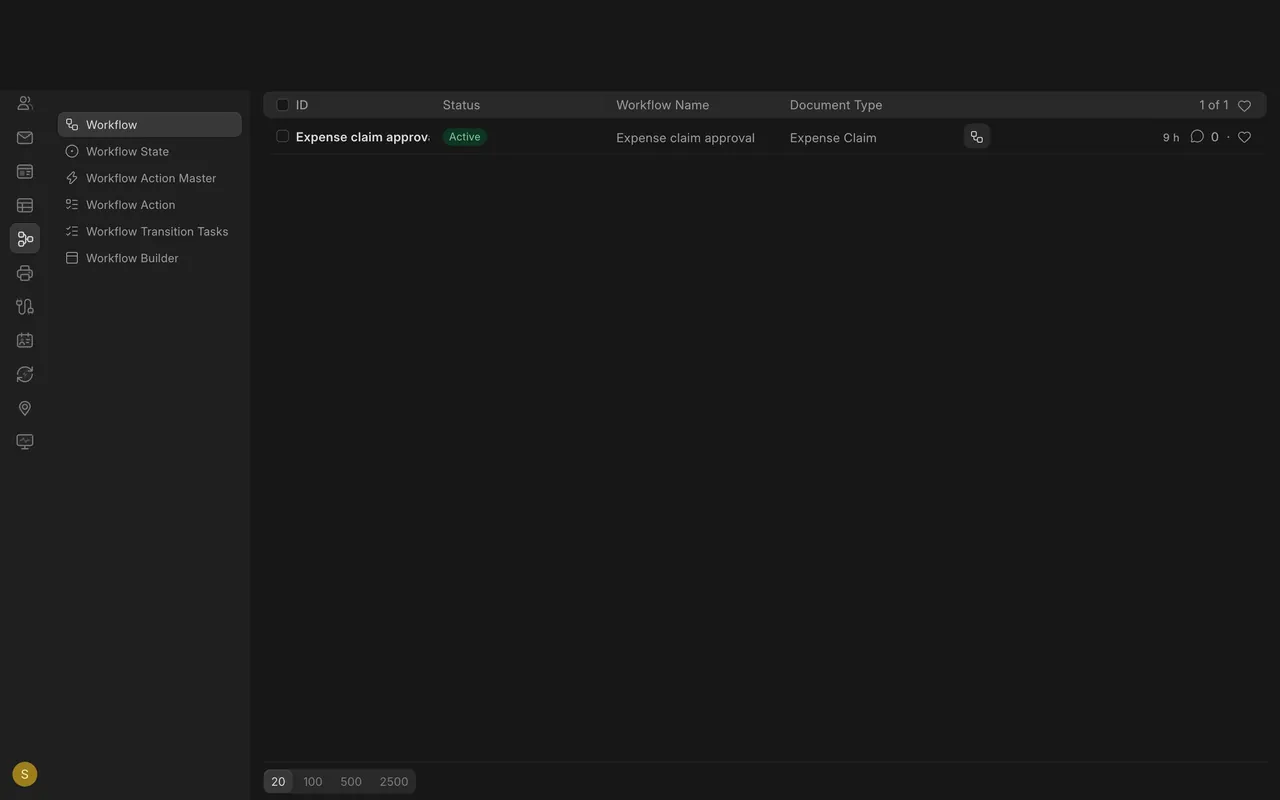Open the sync arrows rail icon
The height and width of the screenshot is (800, 1280).
[x=25, y=374]
